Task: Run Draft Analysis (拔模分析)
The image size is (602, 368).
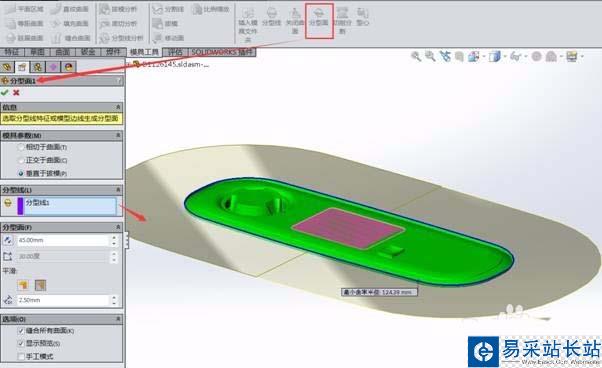Action: (x=118, y=9)
